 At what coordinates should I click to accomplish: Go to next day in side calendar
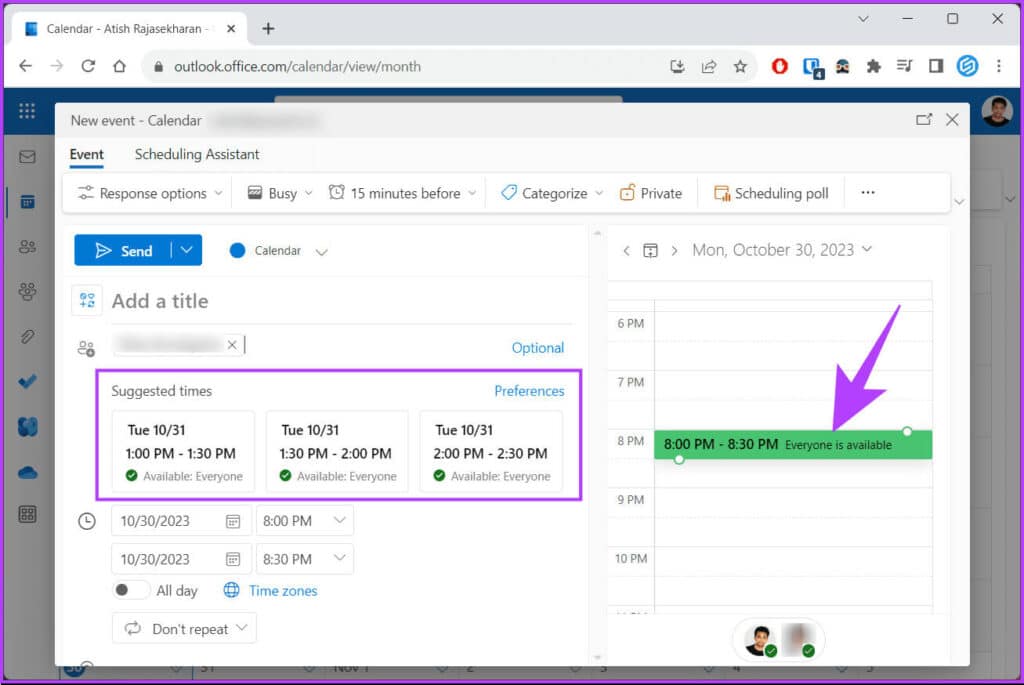[674, 251]
